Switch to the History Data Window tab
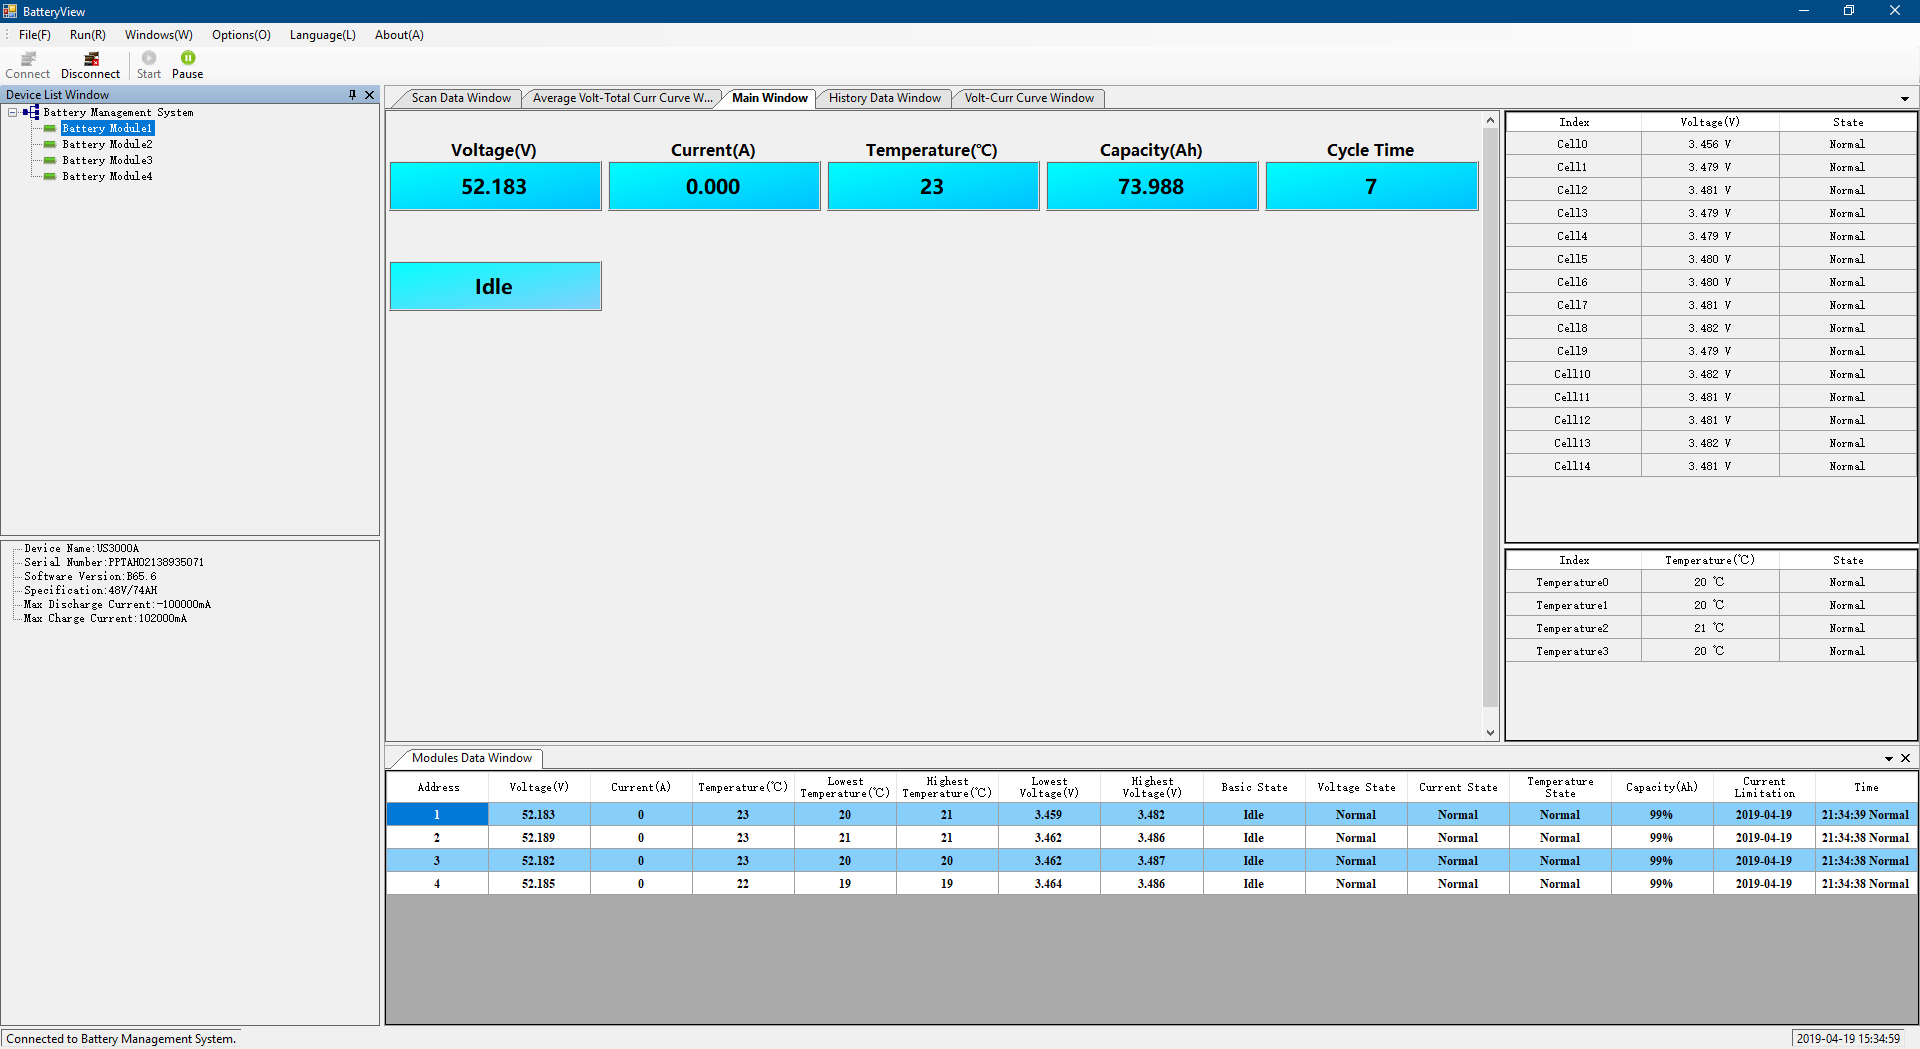Viewport: 1920px width, 1049px height. point(884,98)
